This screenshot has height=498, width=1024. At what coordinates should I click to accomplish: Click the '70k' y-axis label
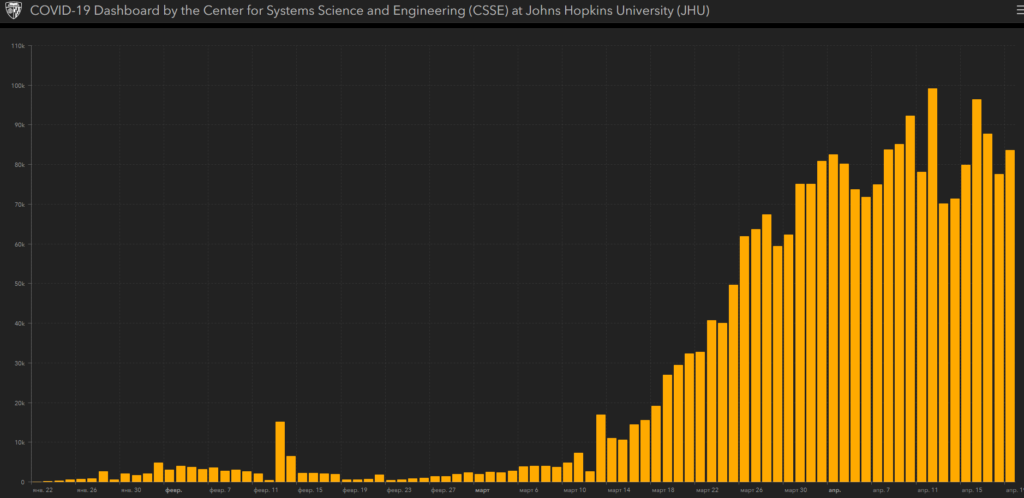click(20, 205)
